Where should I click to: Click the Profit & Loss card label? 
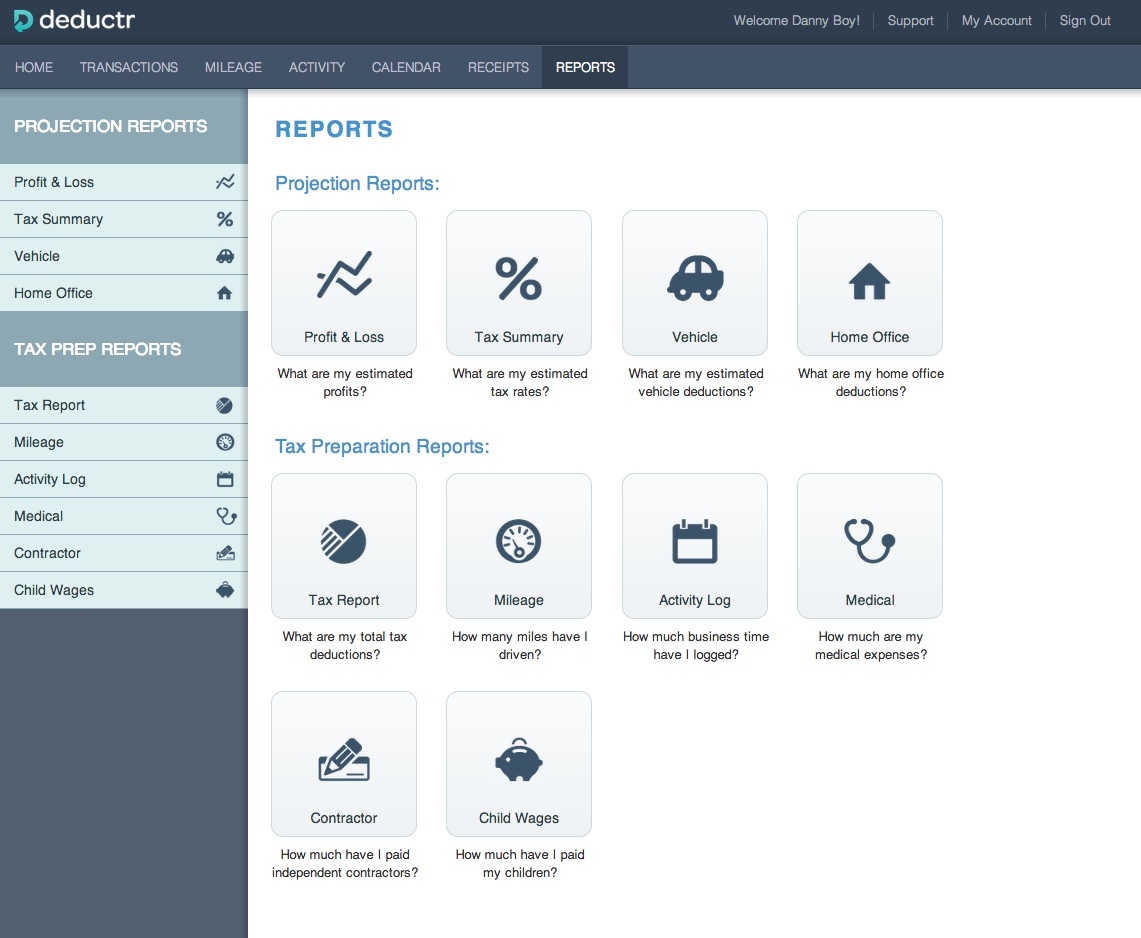point(343,337)
